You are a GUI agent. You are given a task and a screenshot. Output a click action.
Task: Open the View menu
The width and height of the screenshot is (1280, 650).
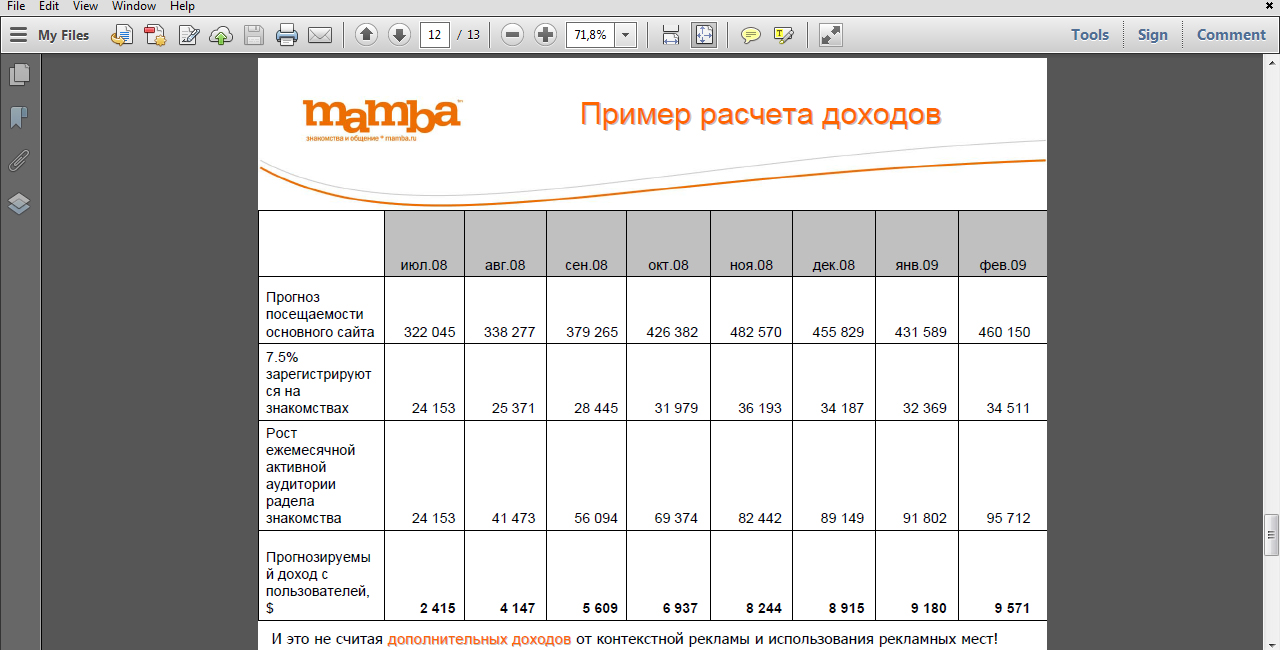[x=85, y=6]
